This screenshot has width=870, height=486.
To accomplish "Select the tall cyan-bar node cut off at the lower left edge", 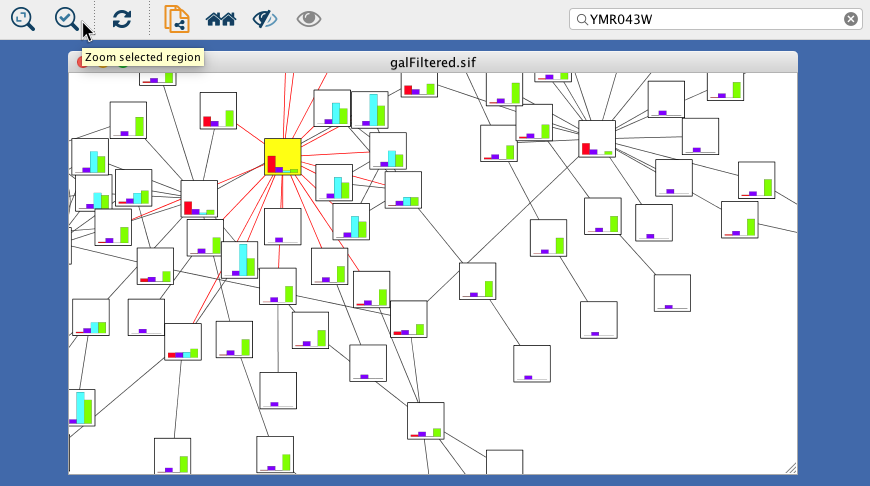I will (x=81, y=407).
